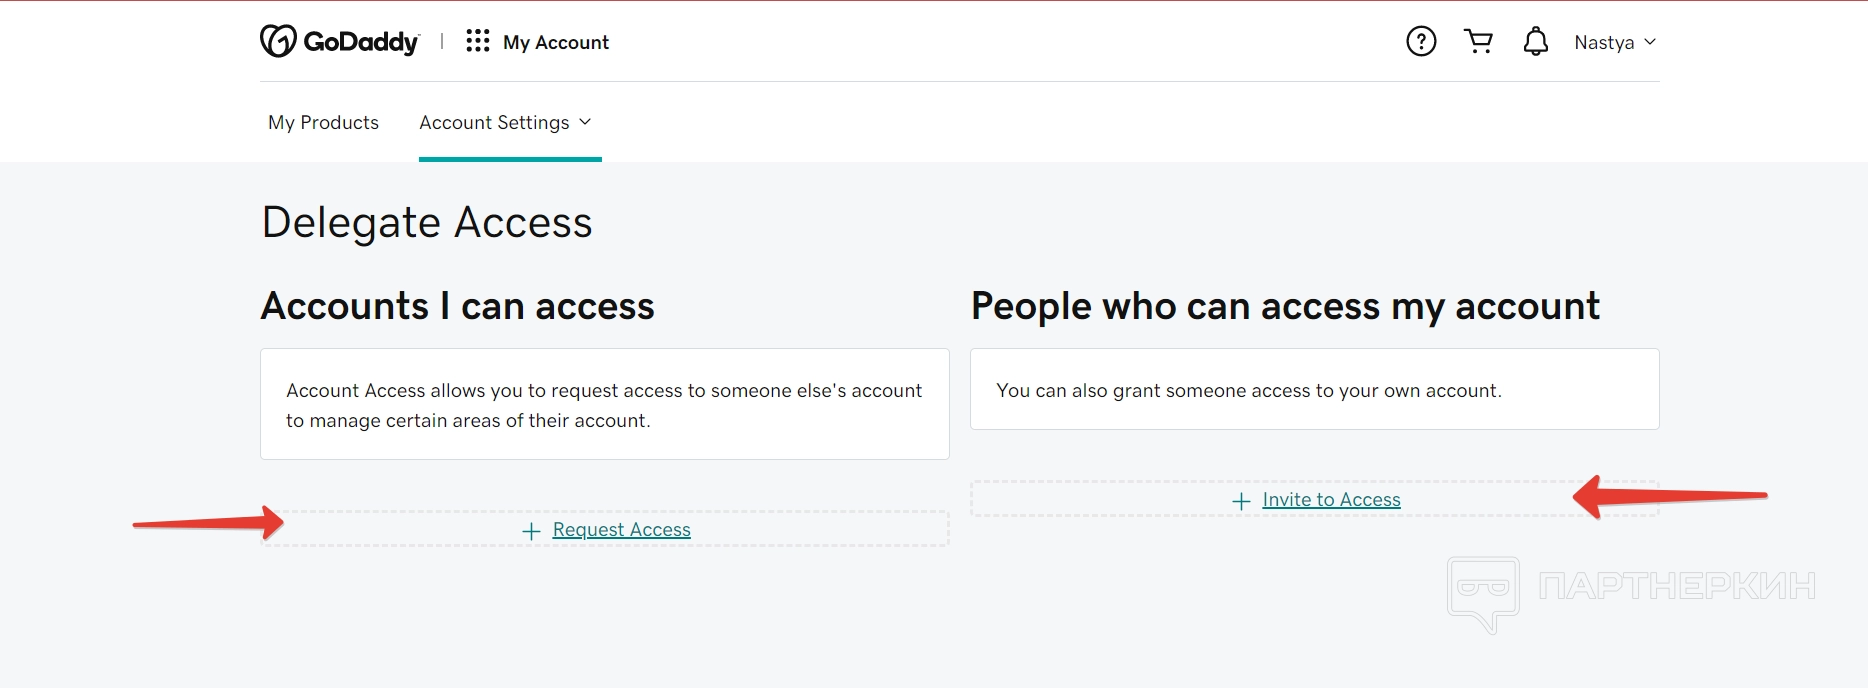Click the GoDaddy wordmark text
The height and width of the screenshot is (688, 1868).
(x=361, y=42)
